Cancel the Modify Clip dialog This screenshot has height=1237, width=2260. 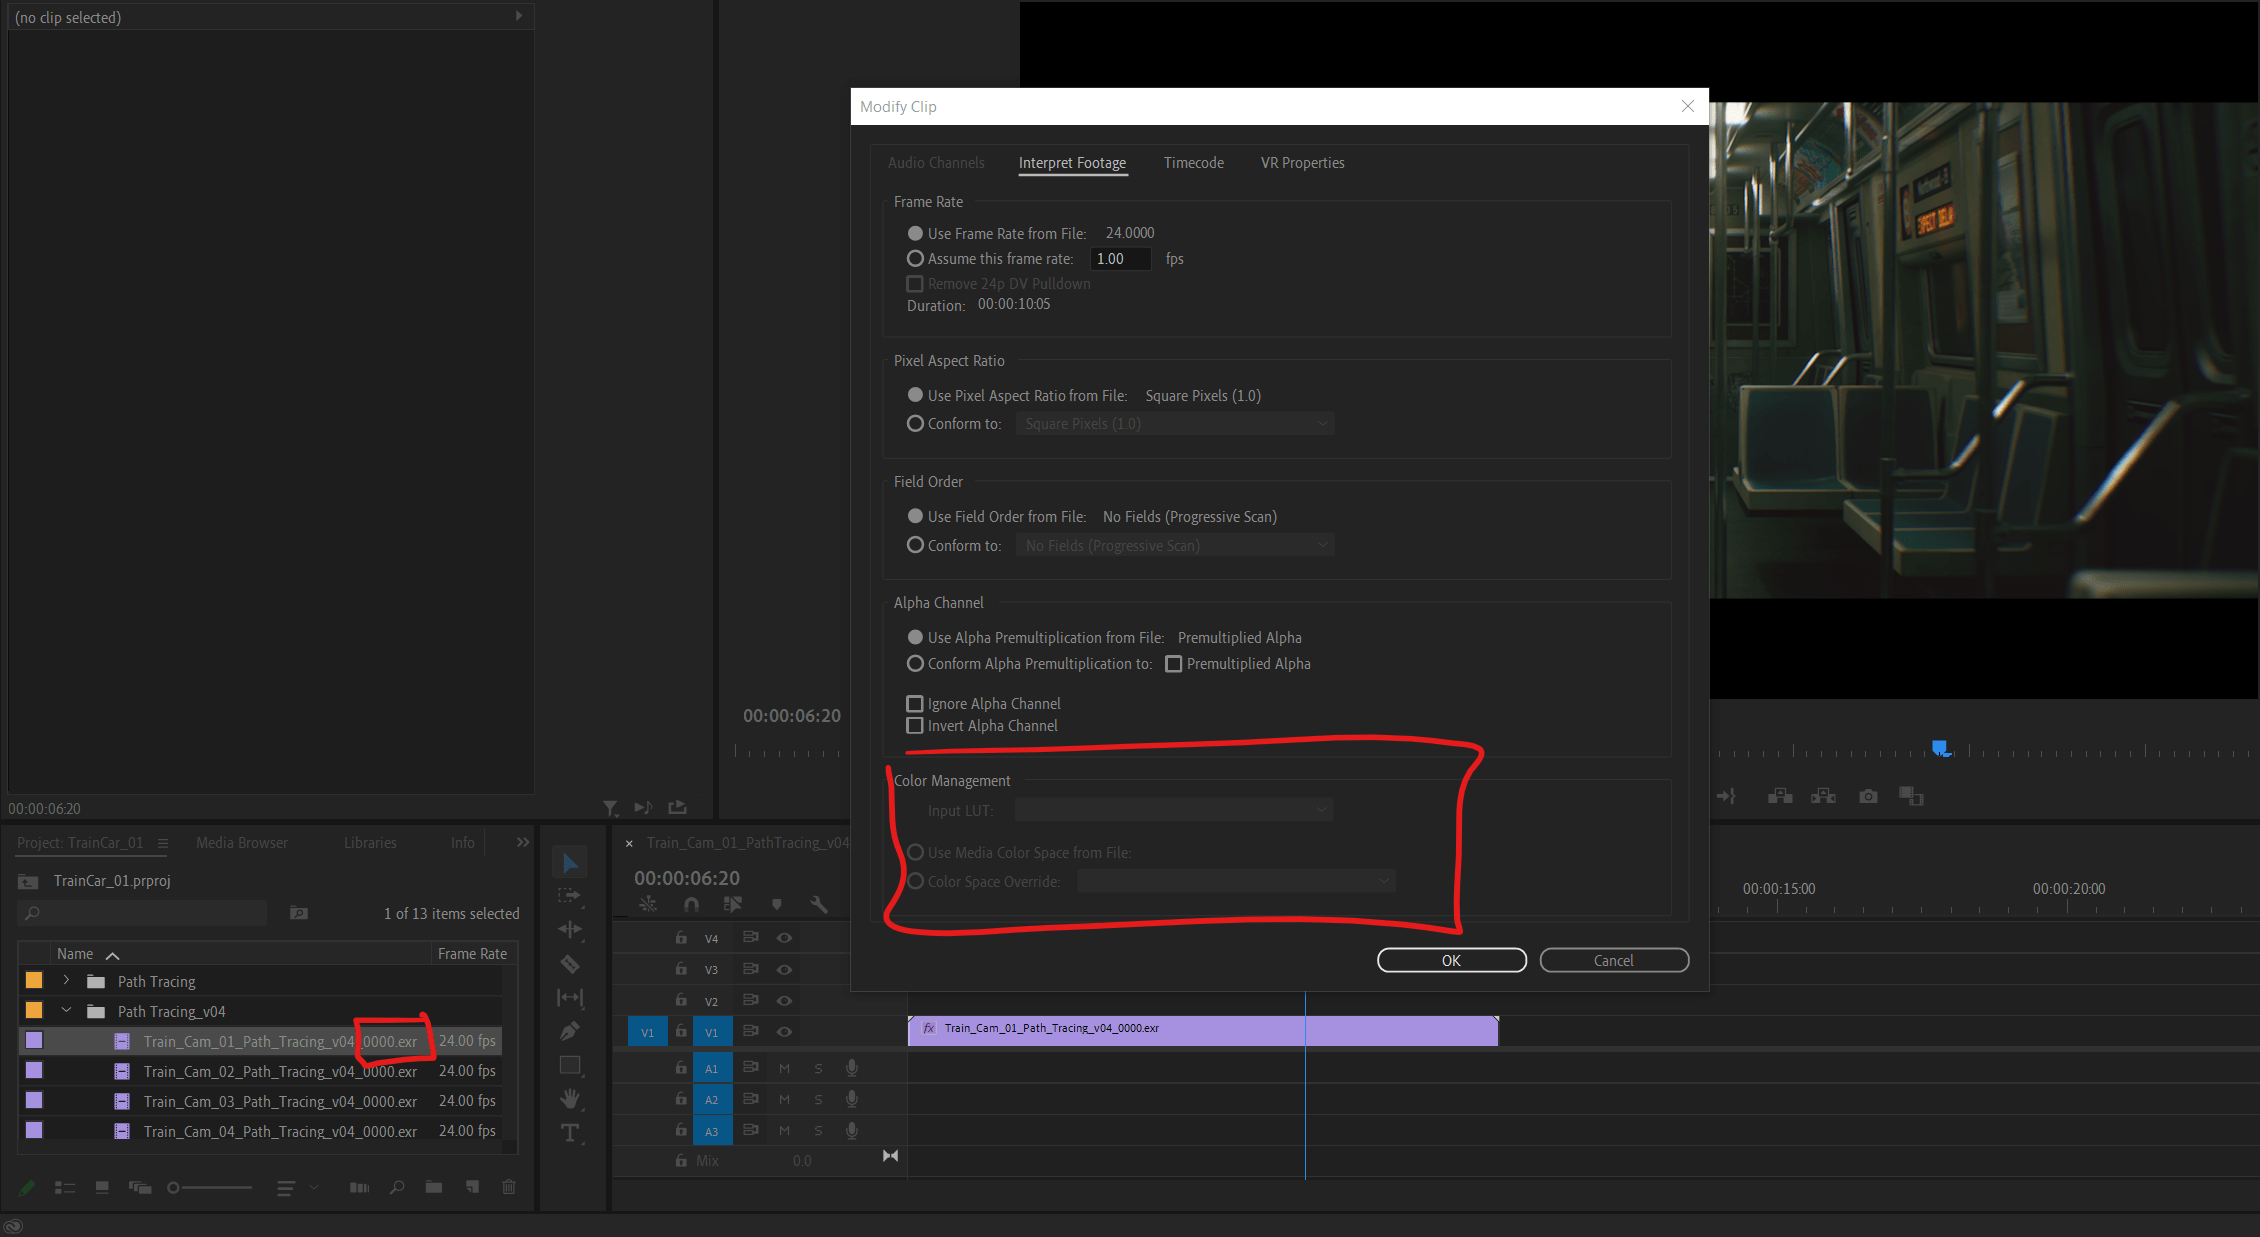1613,960
